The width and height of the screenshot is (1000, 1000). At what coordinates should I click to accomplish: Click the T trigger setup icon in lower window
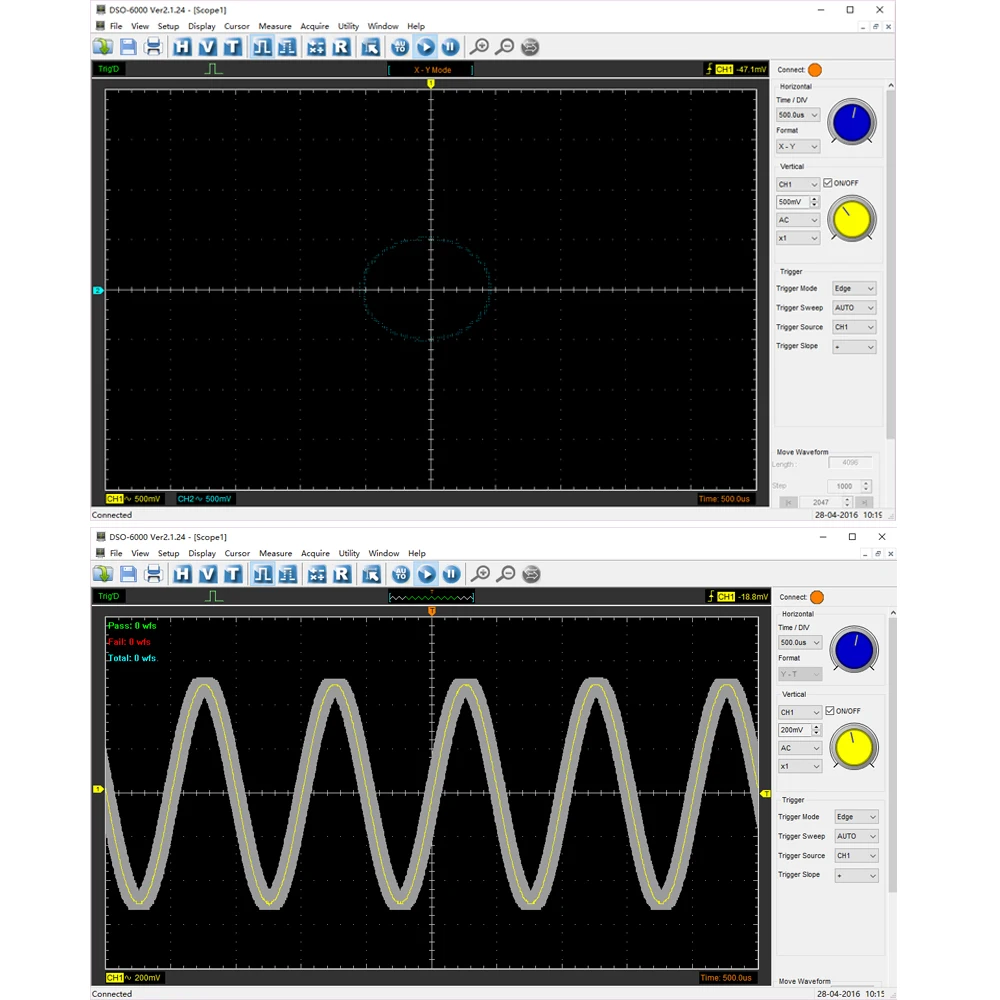pyautogui.click(x=233, y=574)
